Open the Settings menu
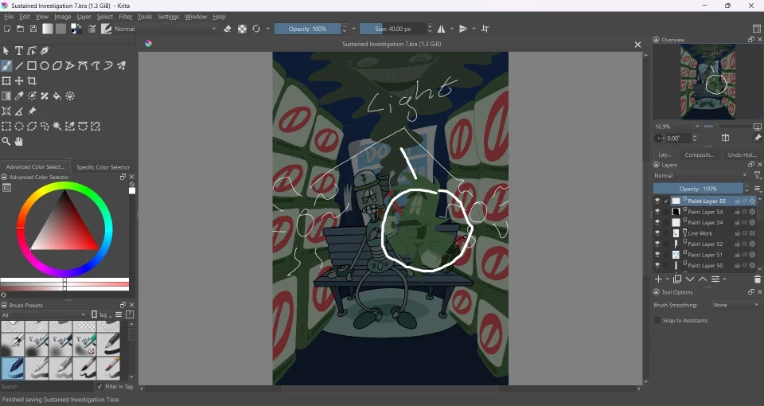The image size is (764, 406). point(168,17)
